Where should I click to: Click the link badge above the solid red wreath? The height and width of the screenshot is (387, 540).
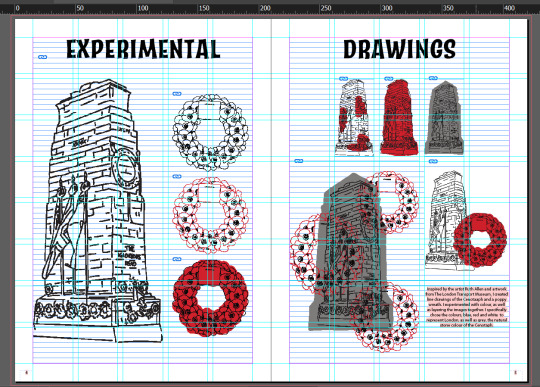click(177, 259)
